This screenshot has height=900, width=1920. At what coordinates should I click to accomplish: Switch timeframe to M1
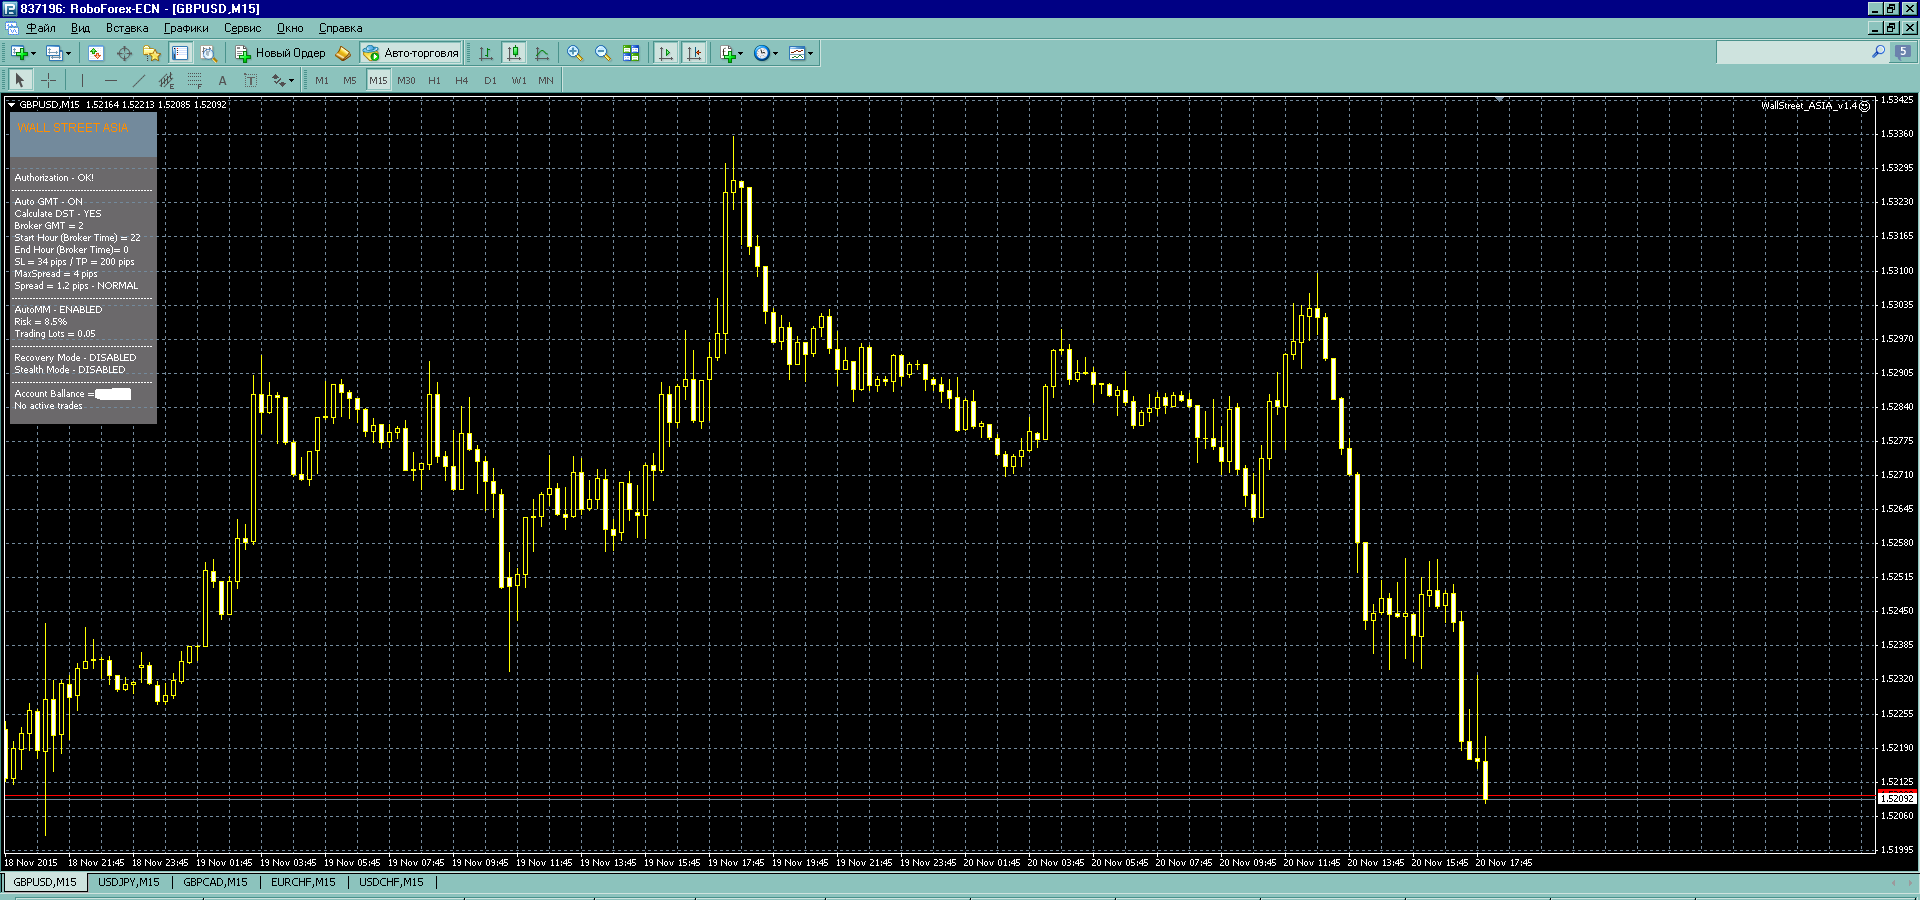click(322, 80)
